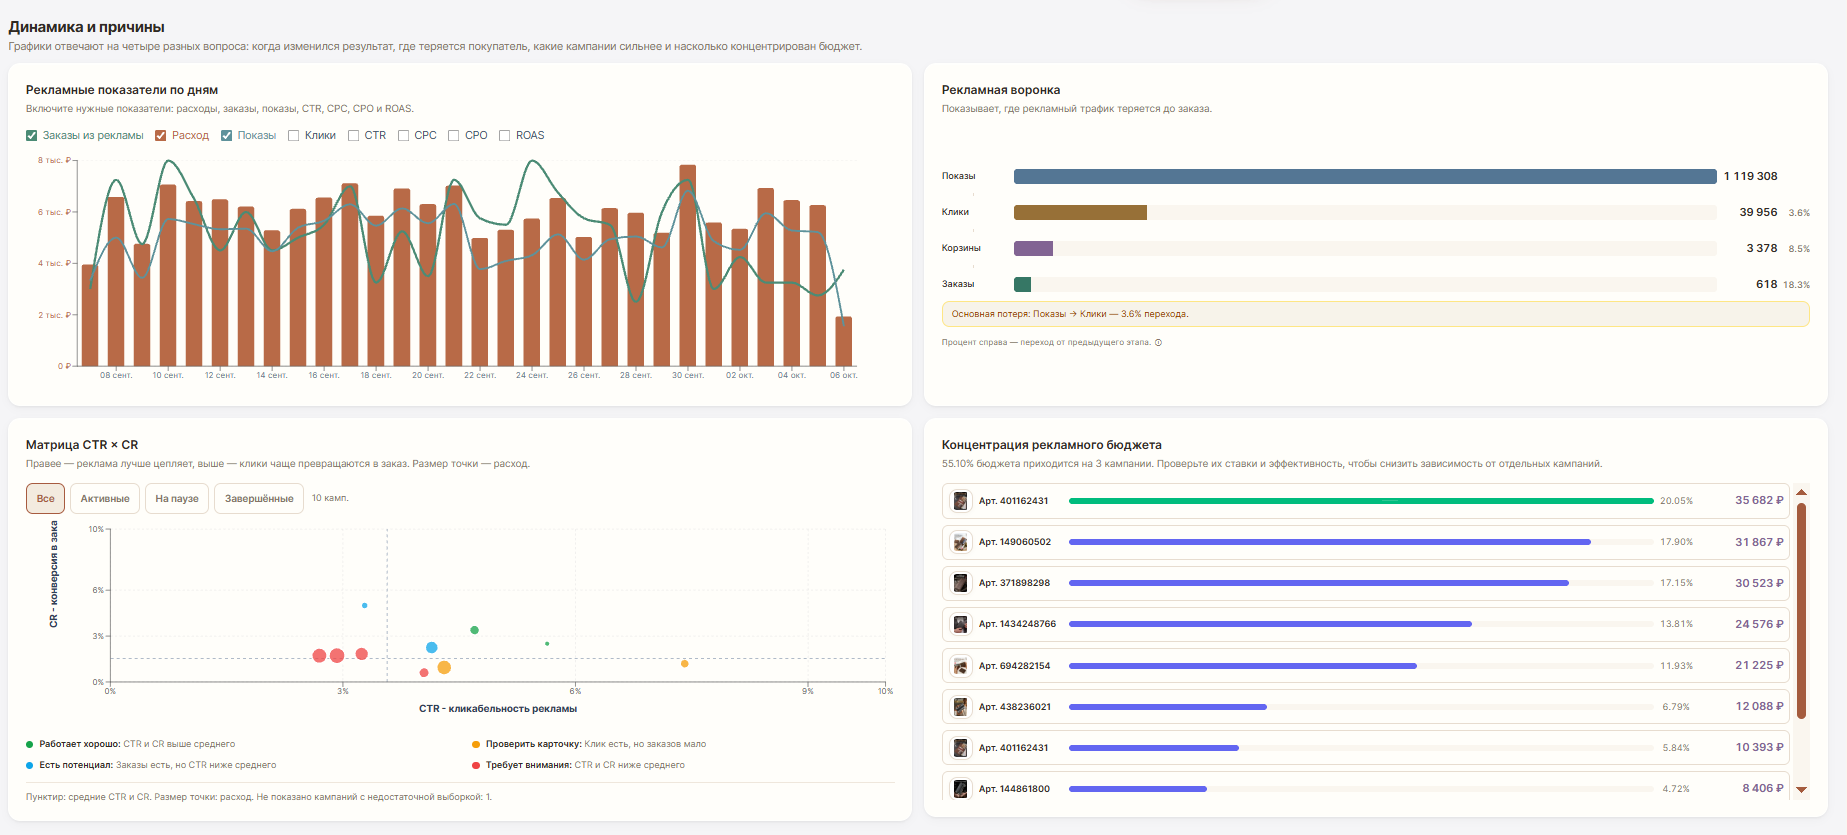The width and height of the screenshot is (1847, 835).
Task: Click the orange dot near 7.5% CTR
Action: point(685,664)
